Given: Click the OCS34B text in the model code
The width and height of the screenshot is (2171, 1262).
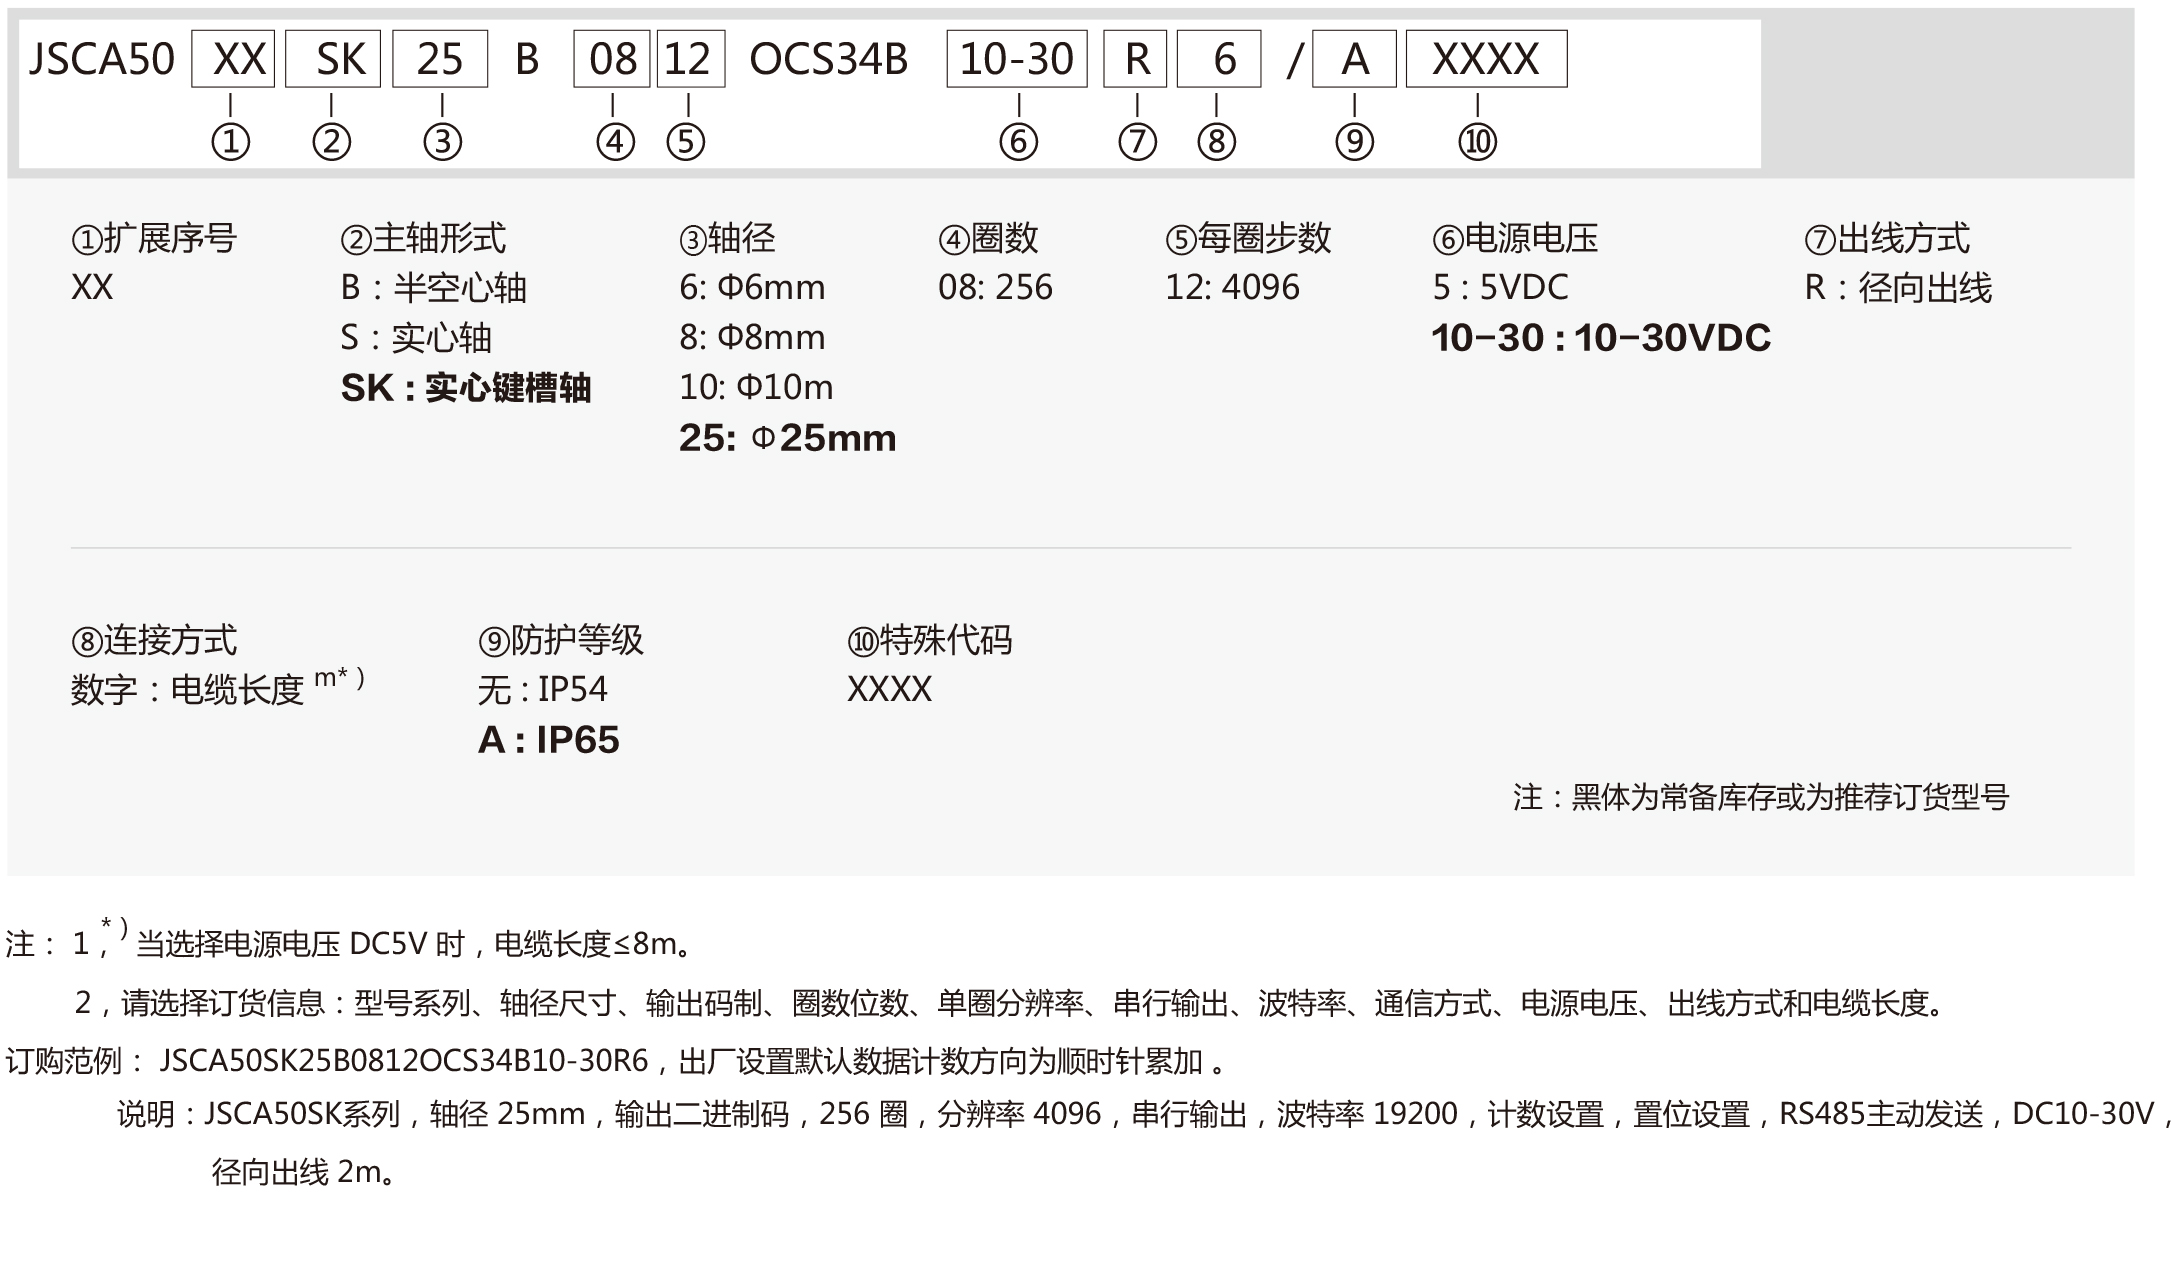Looking at the screenshot, I should point(828,59).
